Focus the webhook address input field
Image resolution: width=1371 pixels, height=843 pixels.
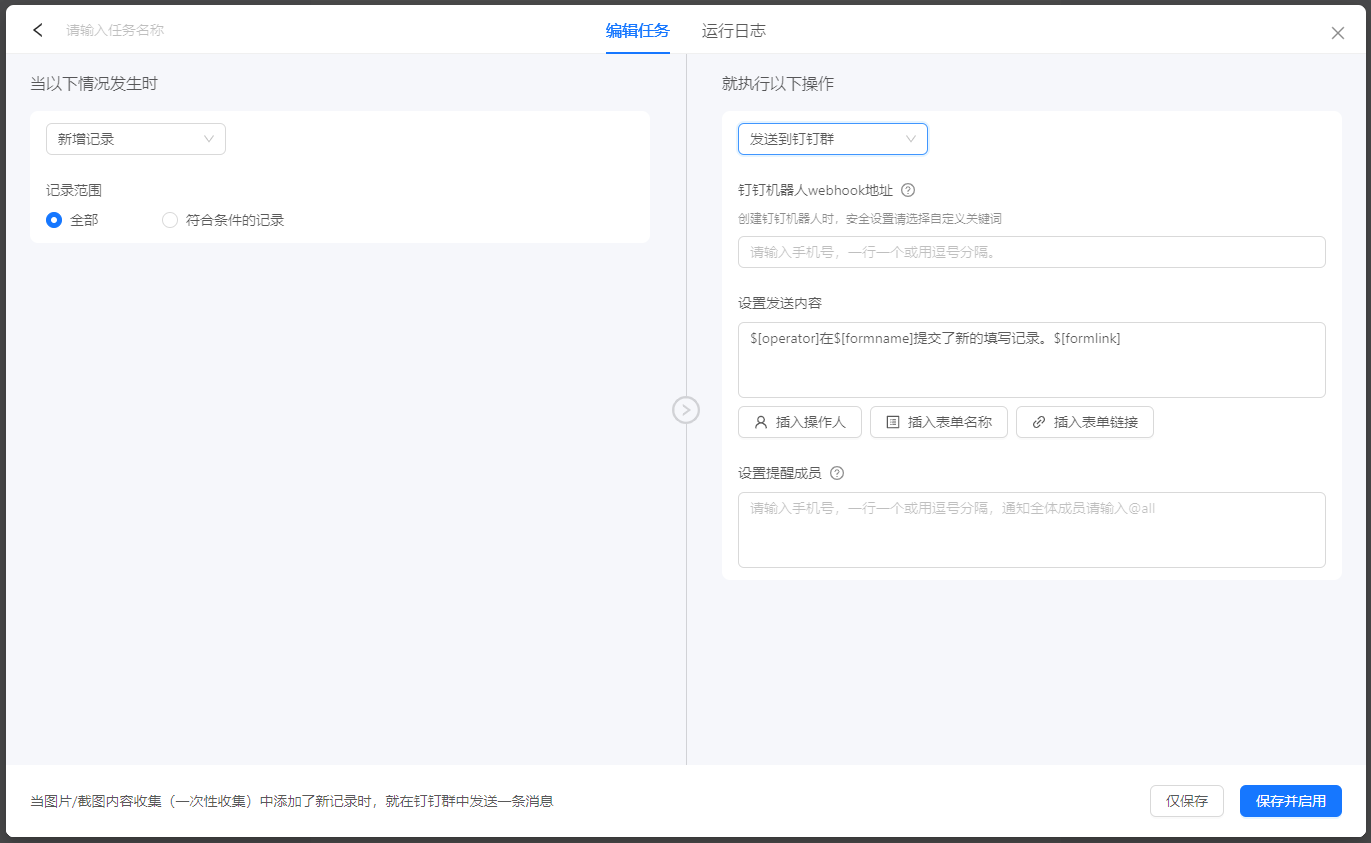click(1032, 252)
